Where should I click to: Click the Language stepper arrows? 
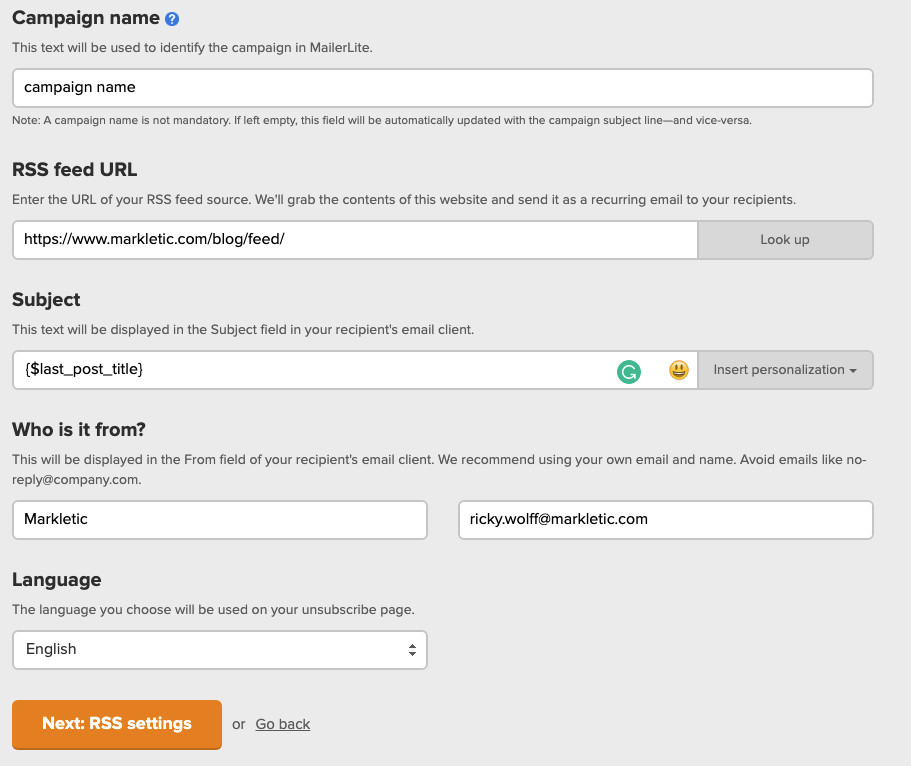pyautogui.click(x=412, y=650)
